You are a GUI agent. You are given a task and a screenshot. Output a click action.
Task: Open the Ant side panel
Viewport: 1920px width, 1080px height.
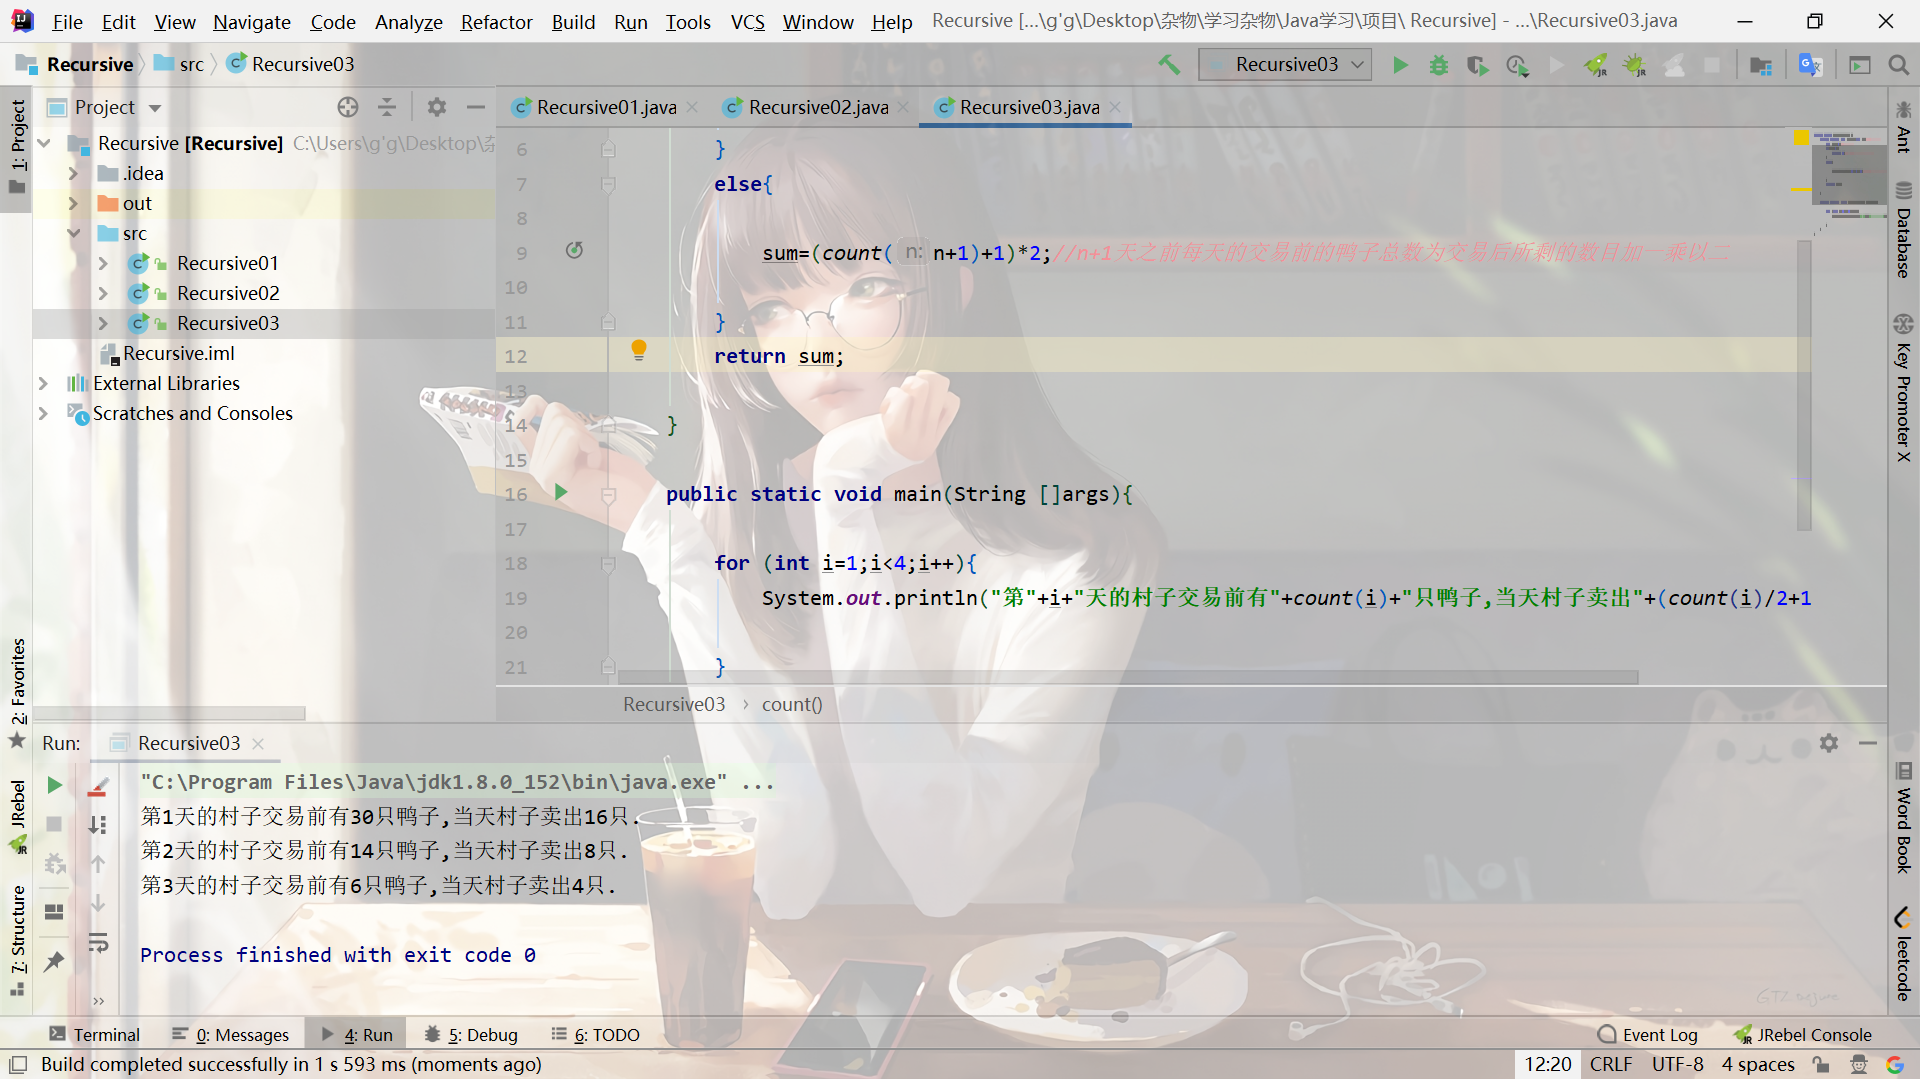tap(1903, 127)
